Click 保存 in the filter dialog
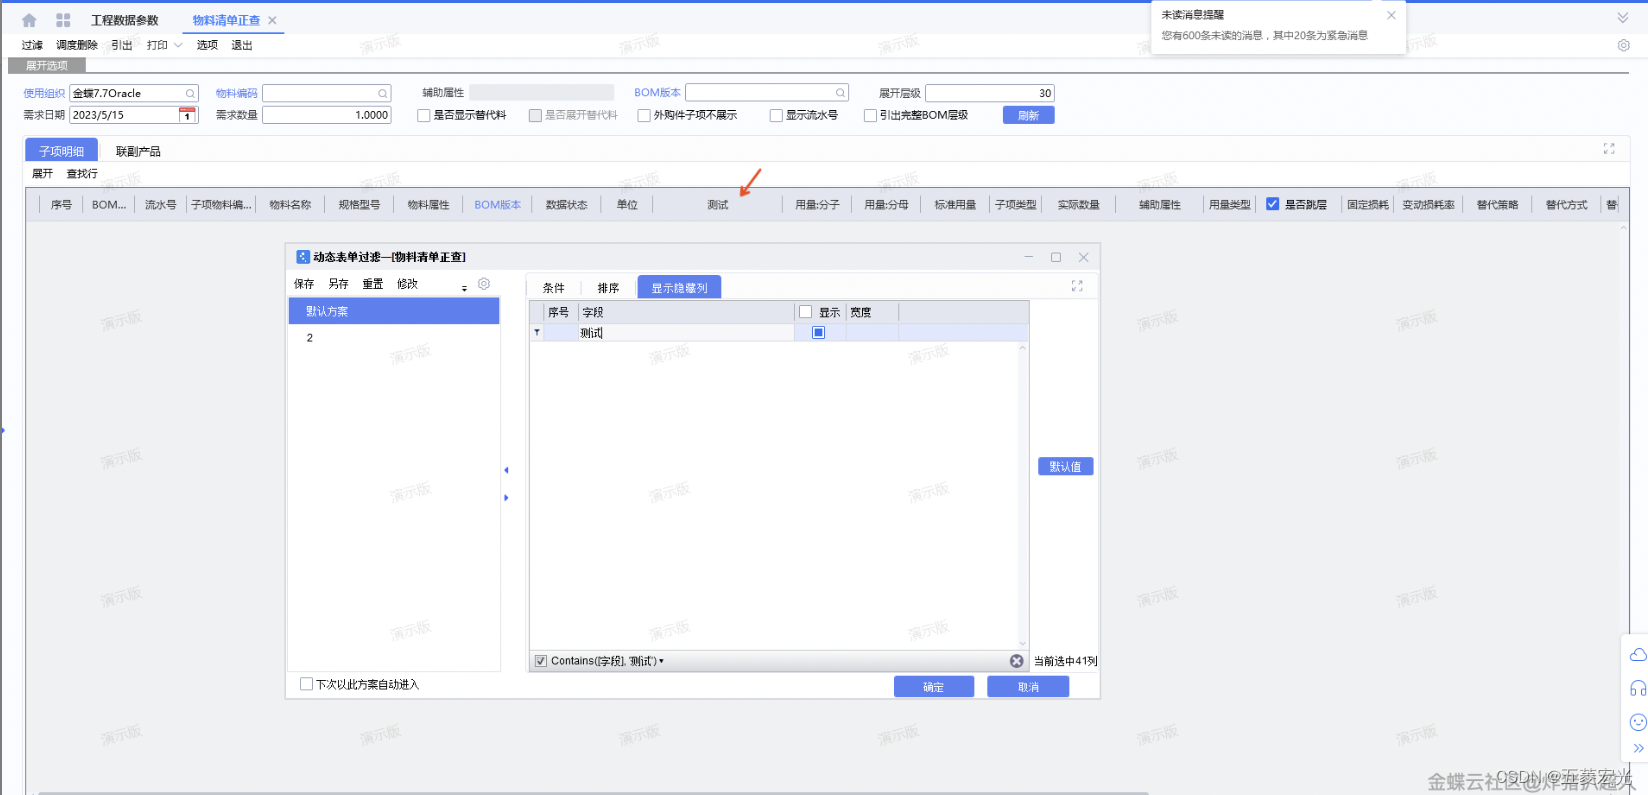 pyautogui.click(x=304, y=284)
